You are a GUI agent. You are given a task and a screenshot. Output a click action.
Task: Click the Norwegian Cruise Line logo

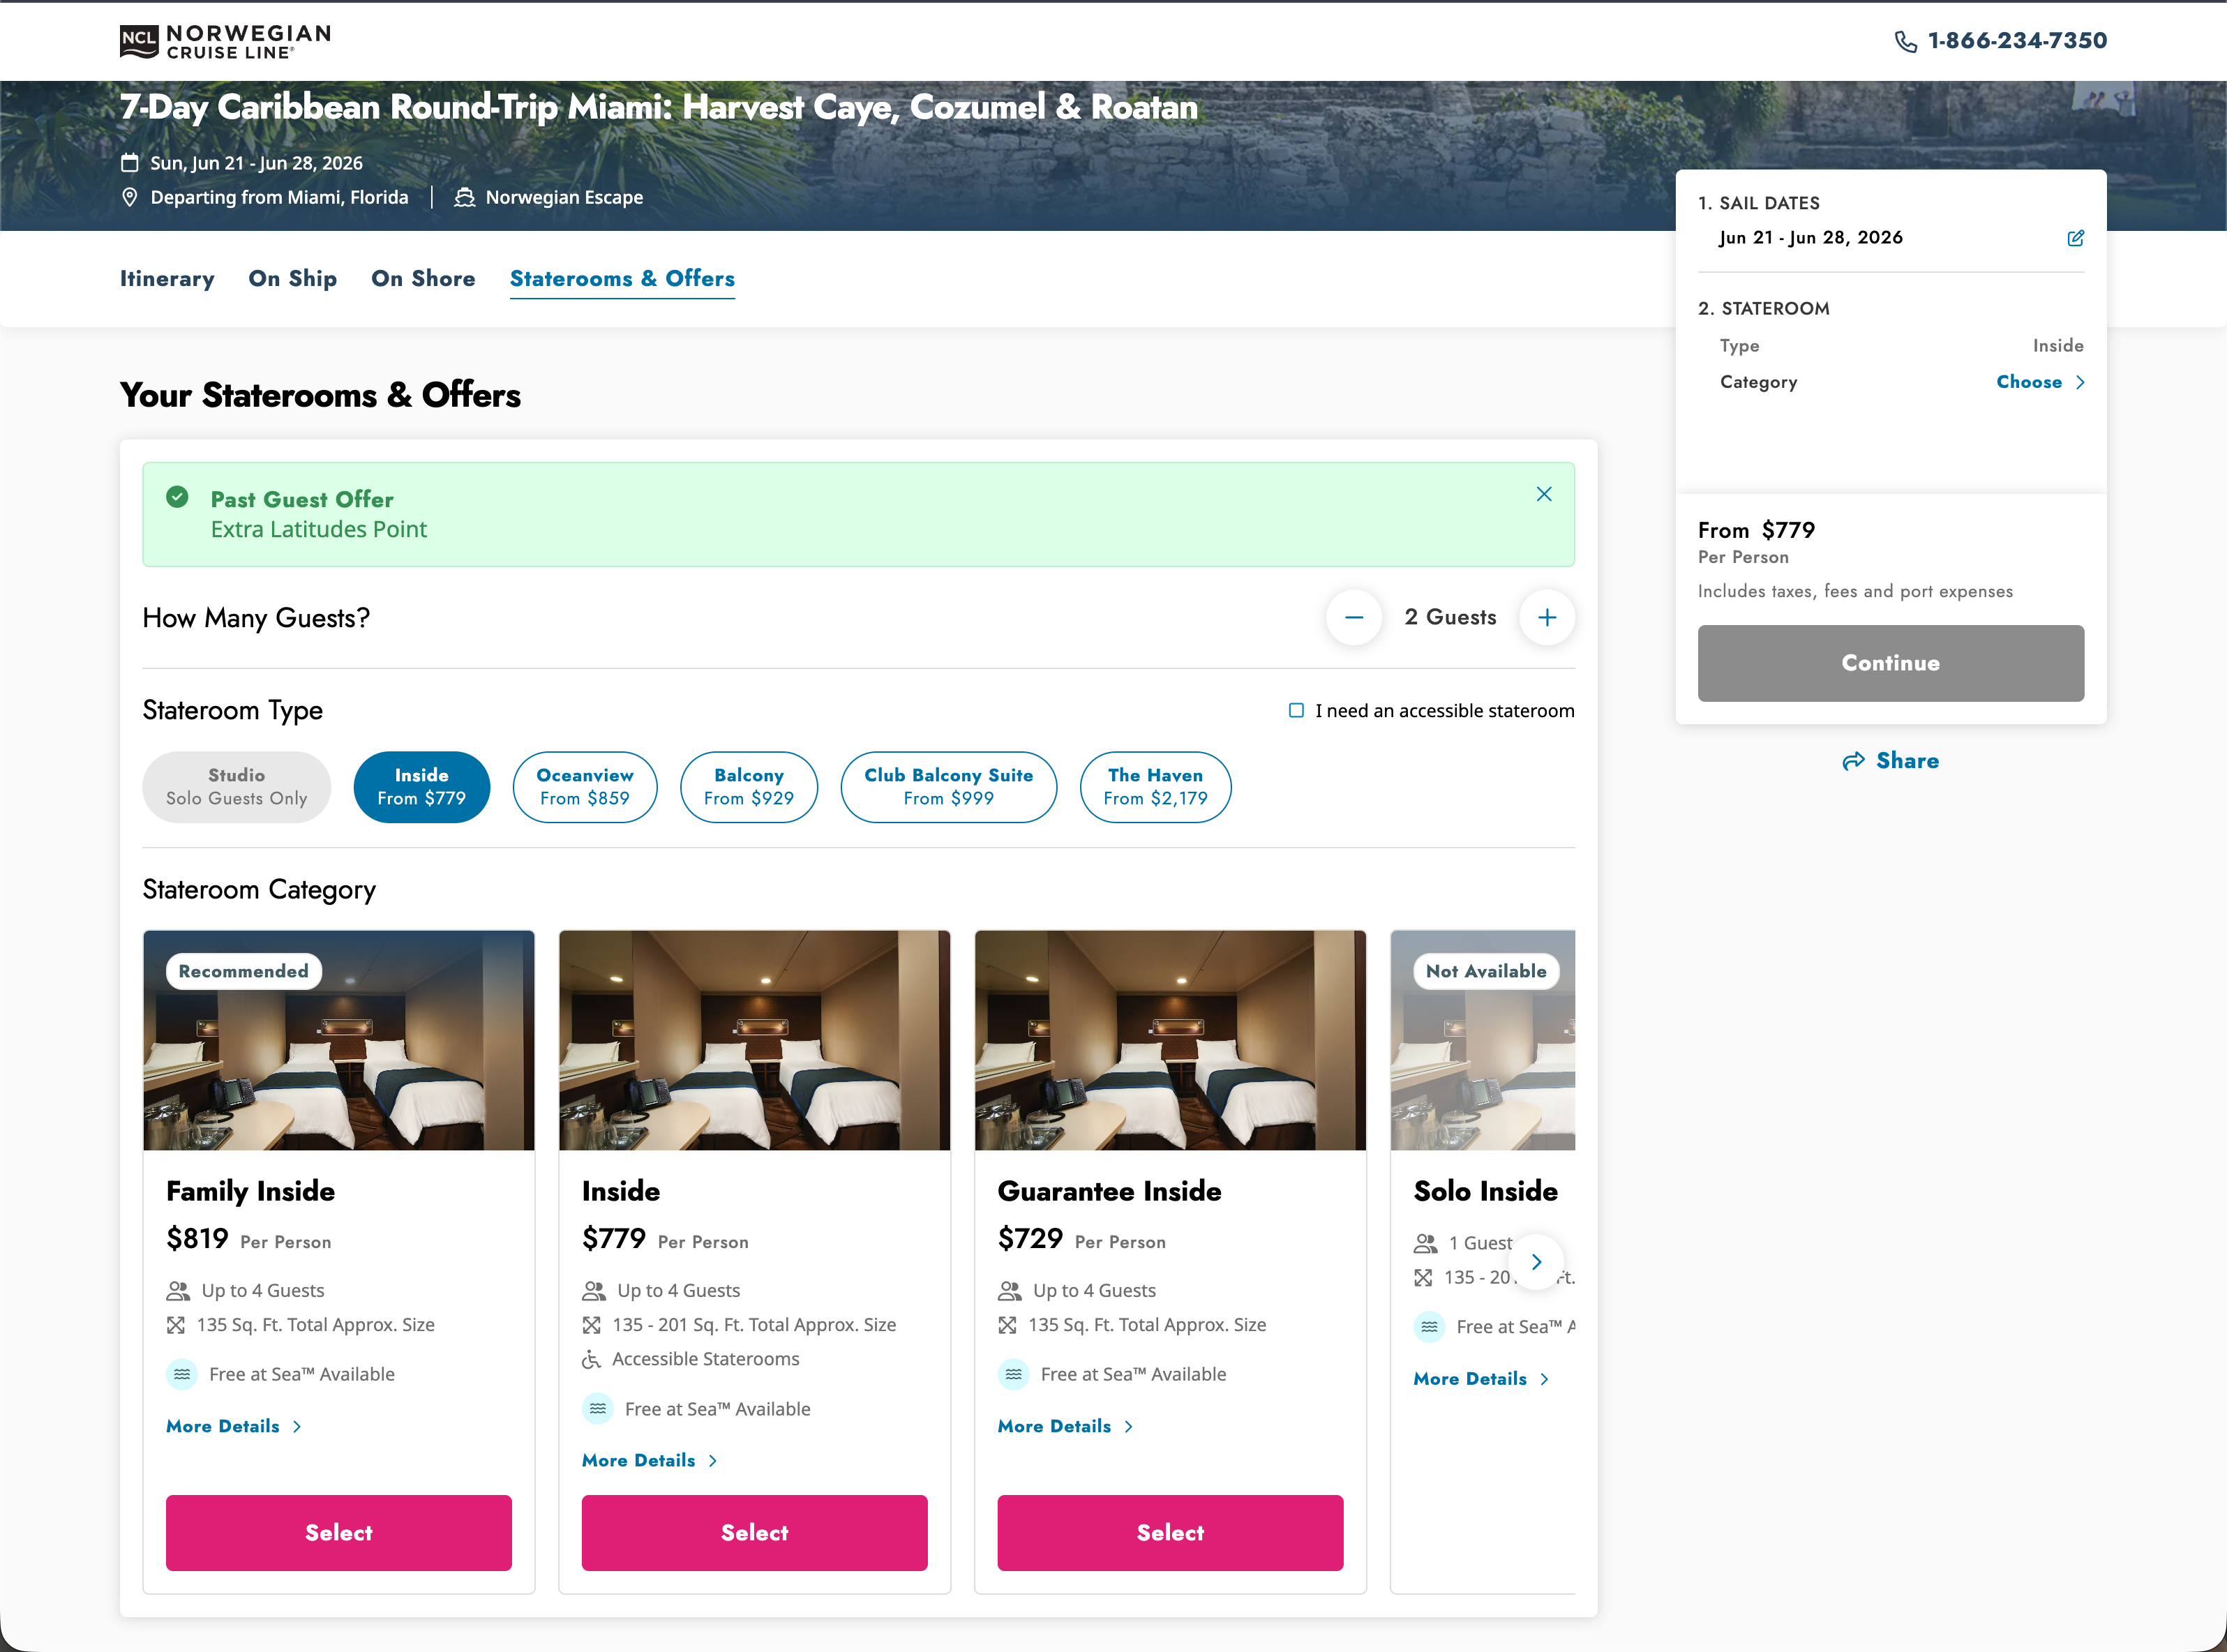point(225,42)
